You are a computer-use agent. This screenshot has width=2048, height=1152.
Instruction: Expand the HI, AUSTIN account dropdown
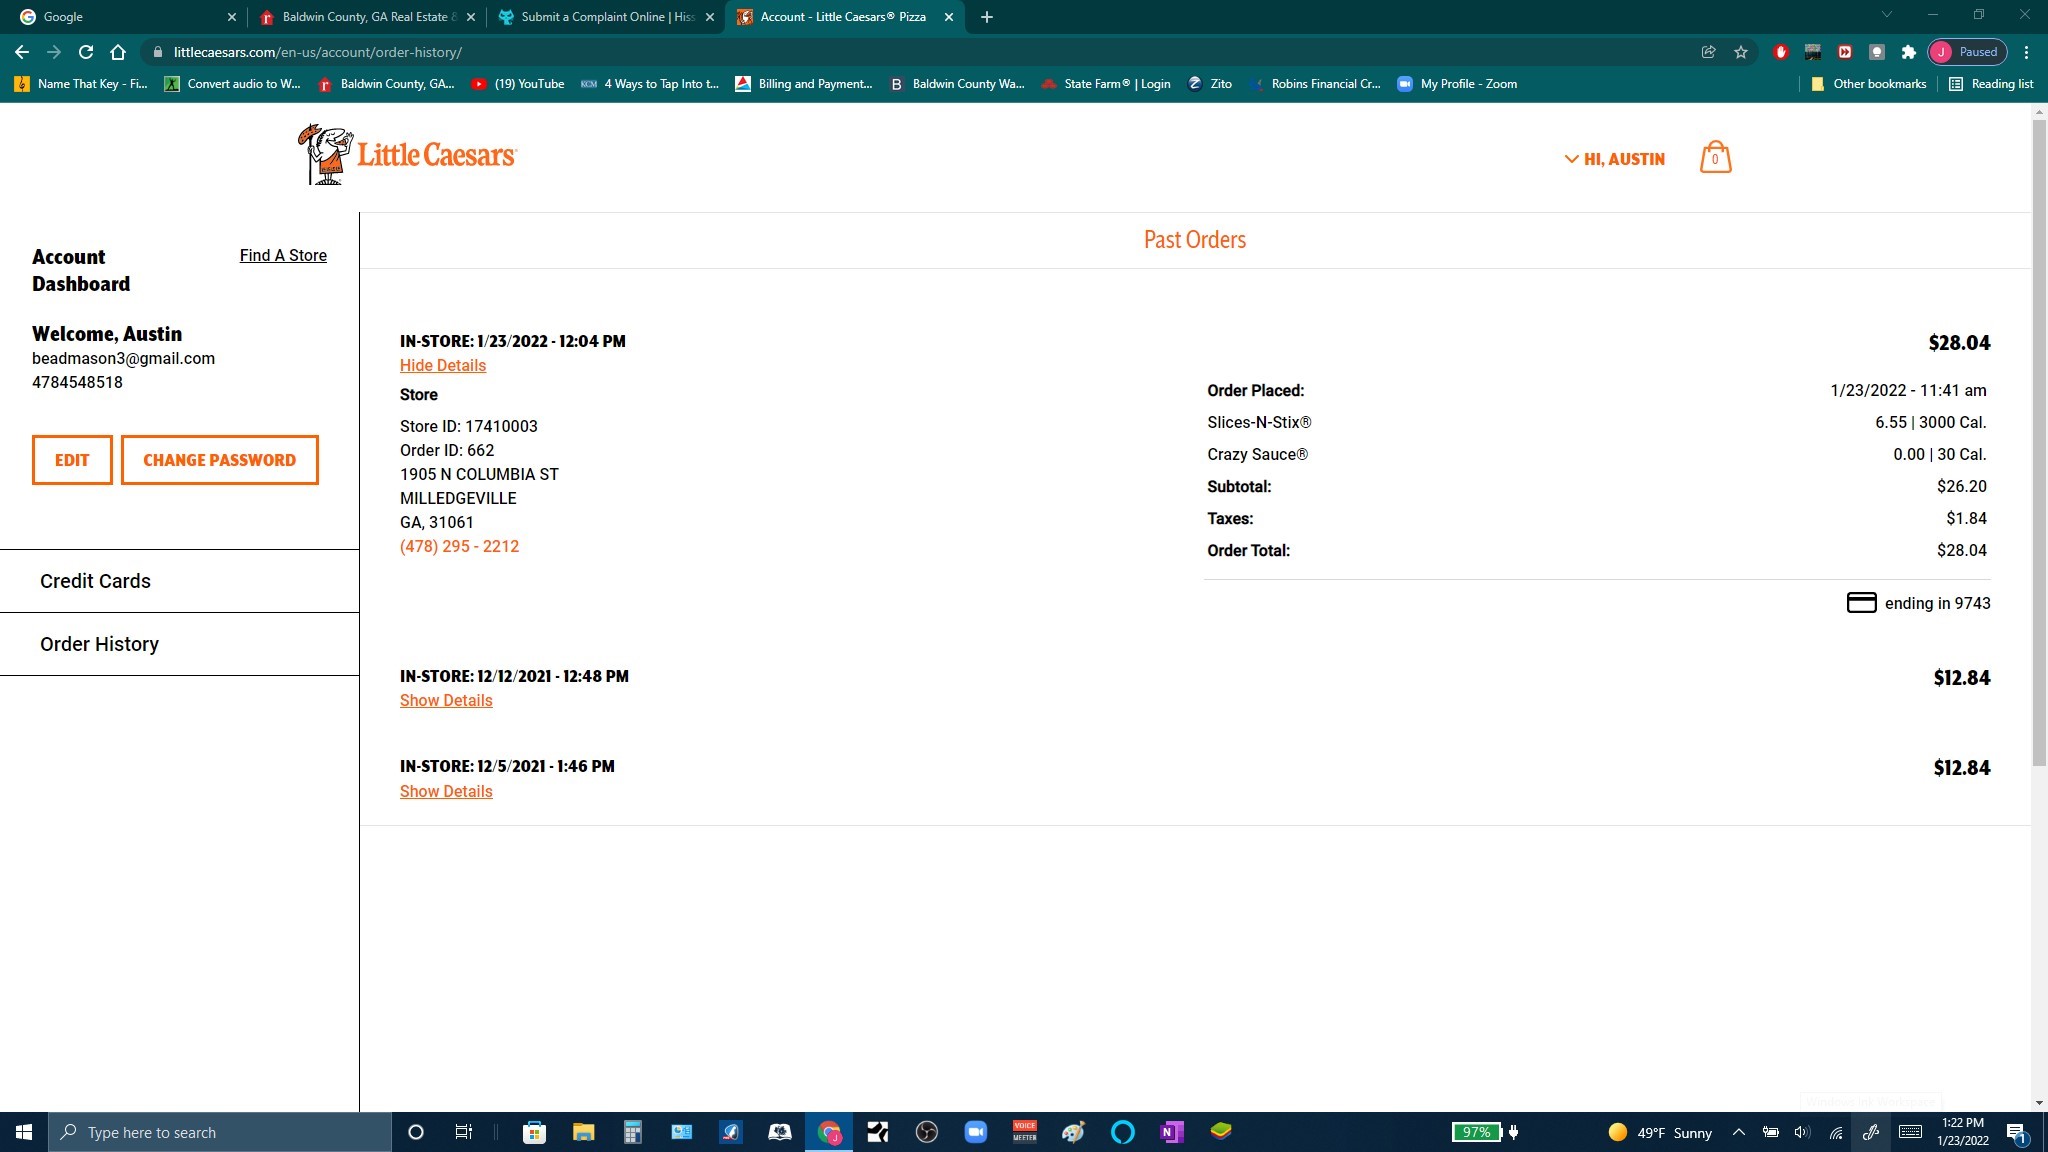coord(1613,158)
